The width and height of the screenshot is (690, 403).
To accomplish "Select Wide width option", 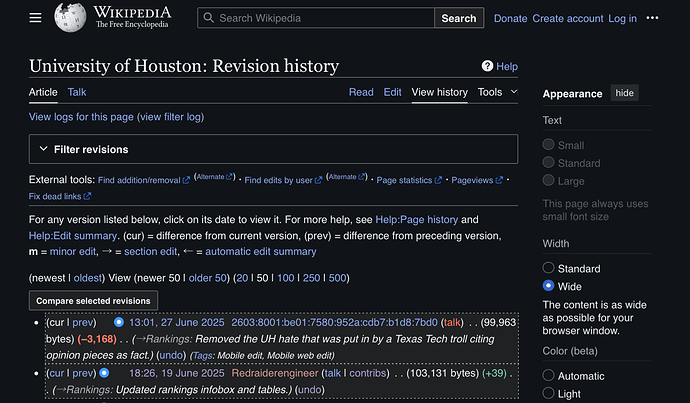I will pos(548,286).
